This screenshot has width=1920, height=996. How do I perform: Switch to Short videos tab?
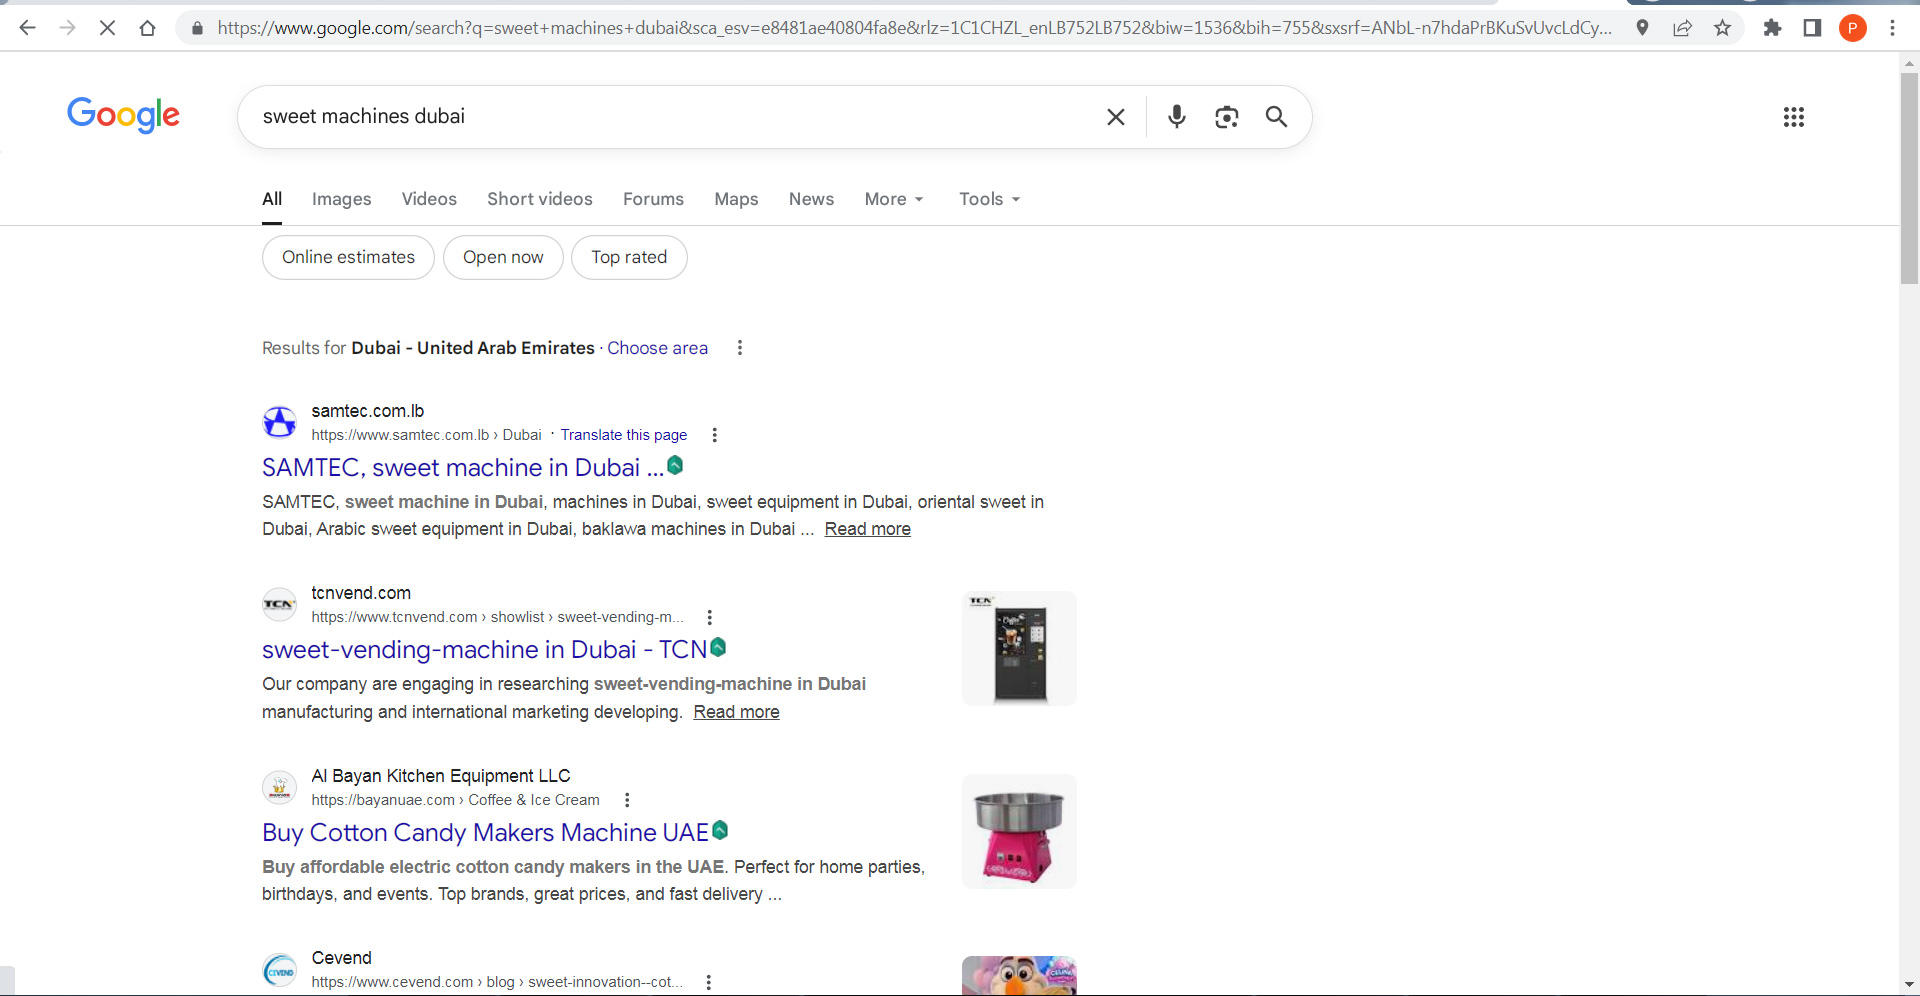pyautogui.click(x=540, y=199)
